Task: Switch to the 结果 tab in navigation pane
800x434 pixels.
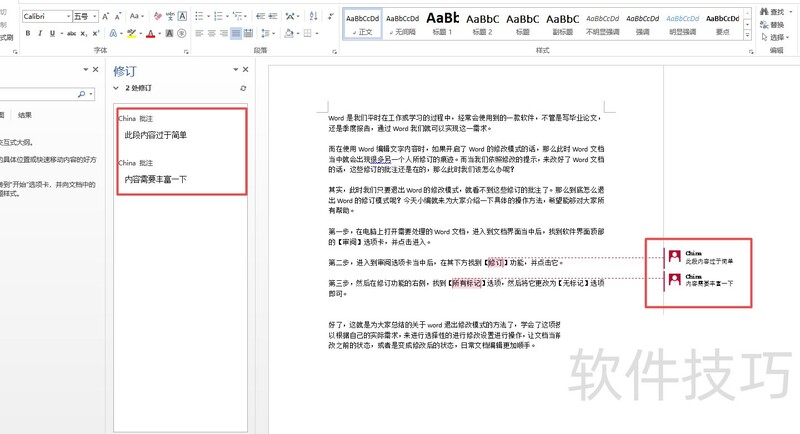Action: 24,115
